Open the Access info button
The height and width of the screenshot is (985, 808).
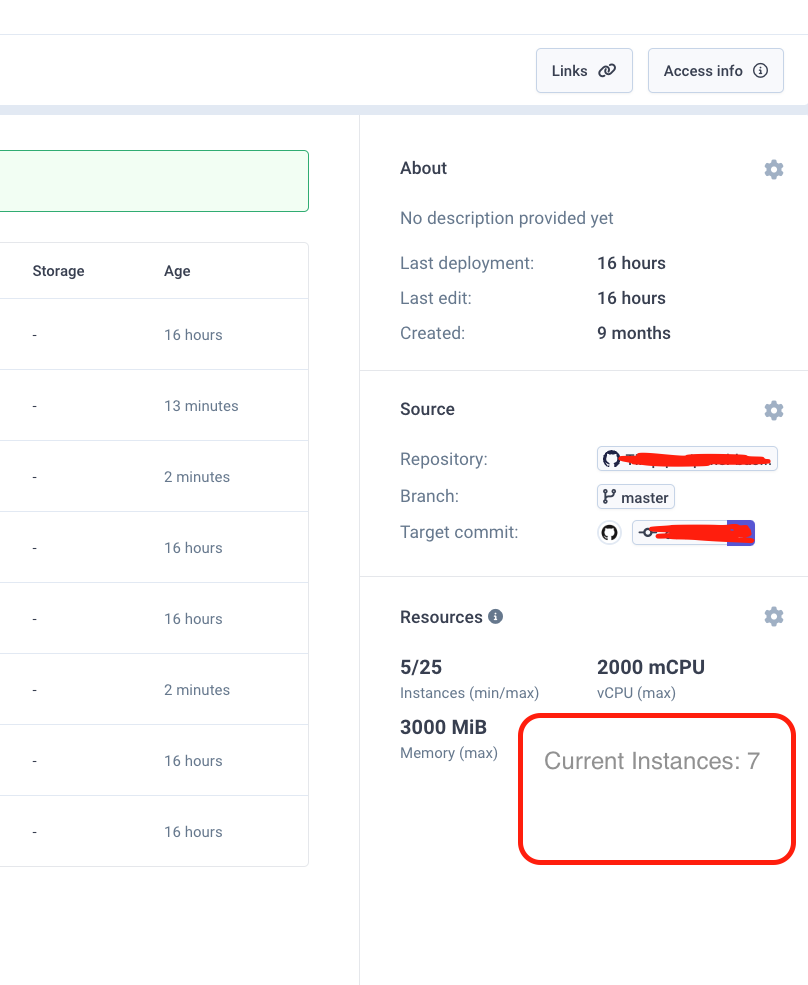pyautogui.click(x=715, y=71)
